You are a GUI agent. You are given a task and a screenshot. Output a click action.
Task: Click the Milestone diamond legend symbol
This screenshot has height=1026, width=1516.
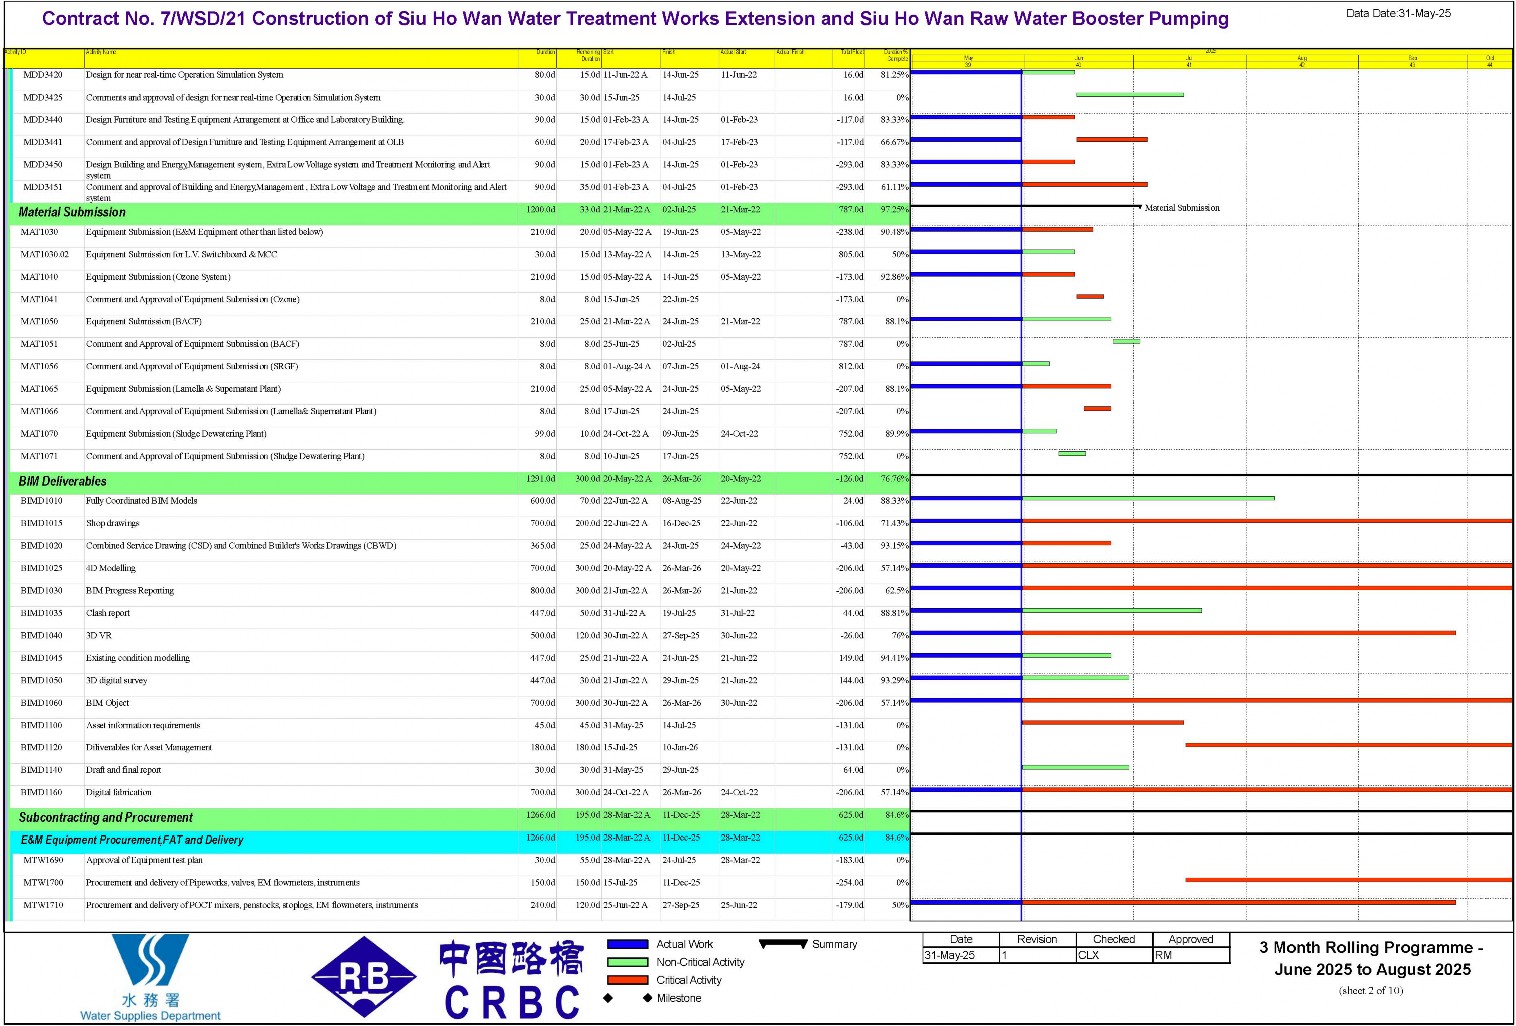[628, 998]
